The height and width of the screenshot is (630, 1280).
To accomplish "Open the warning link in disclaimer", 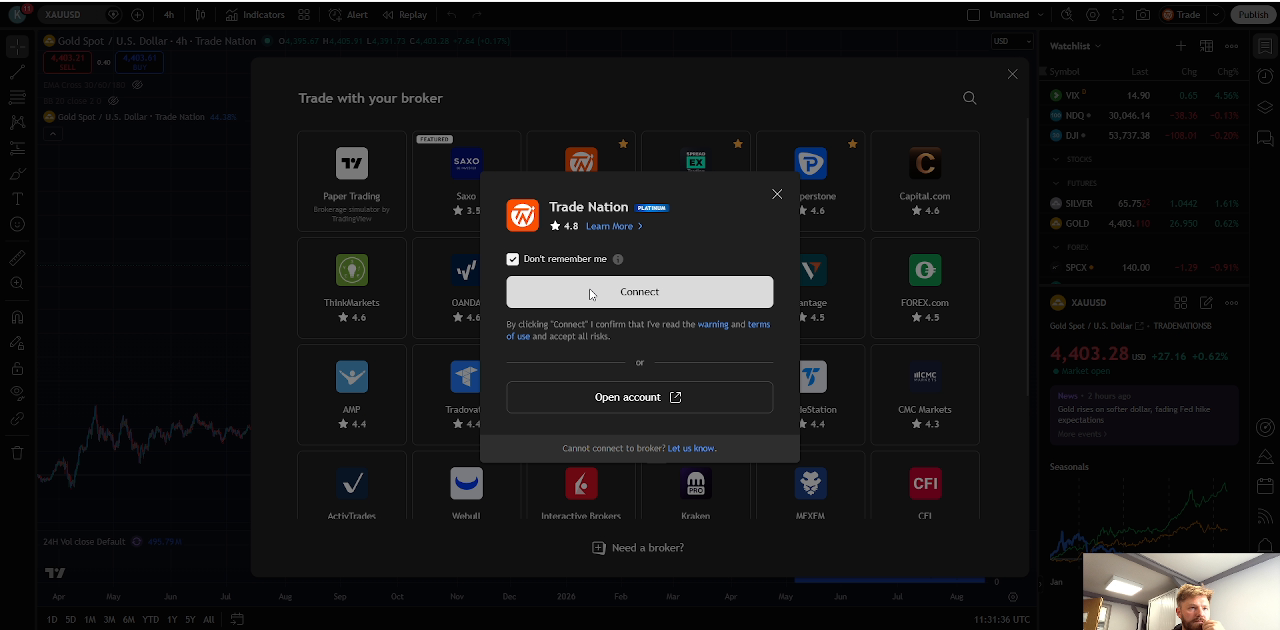I will point(713,324).
